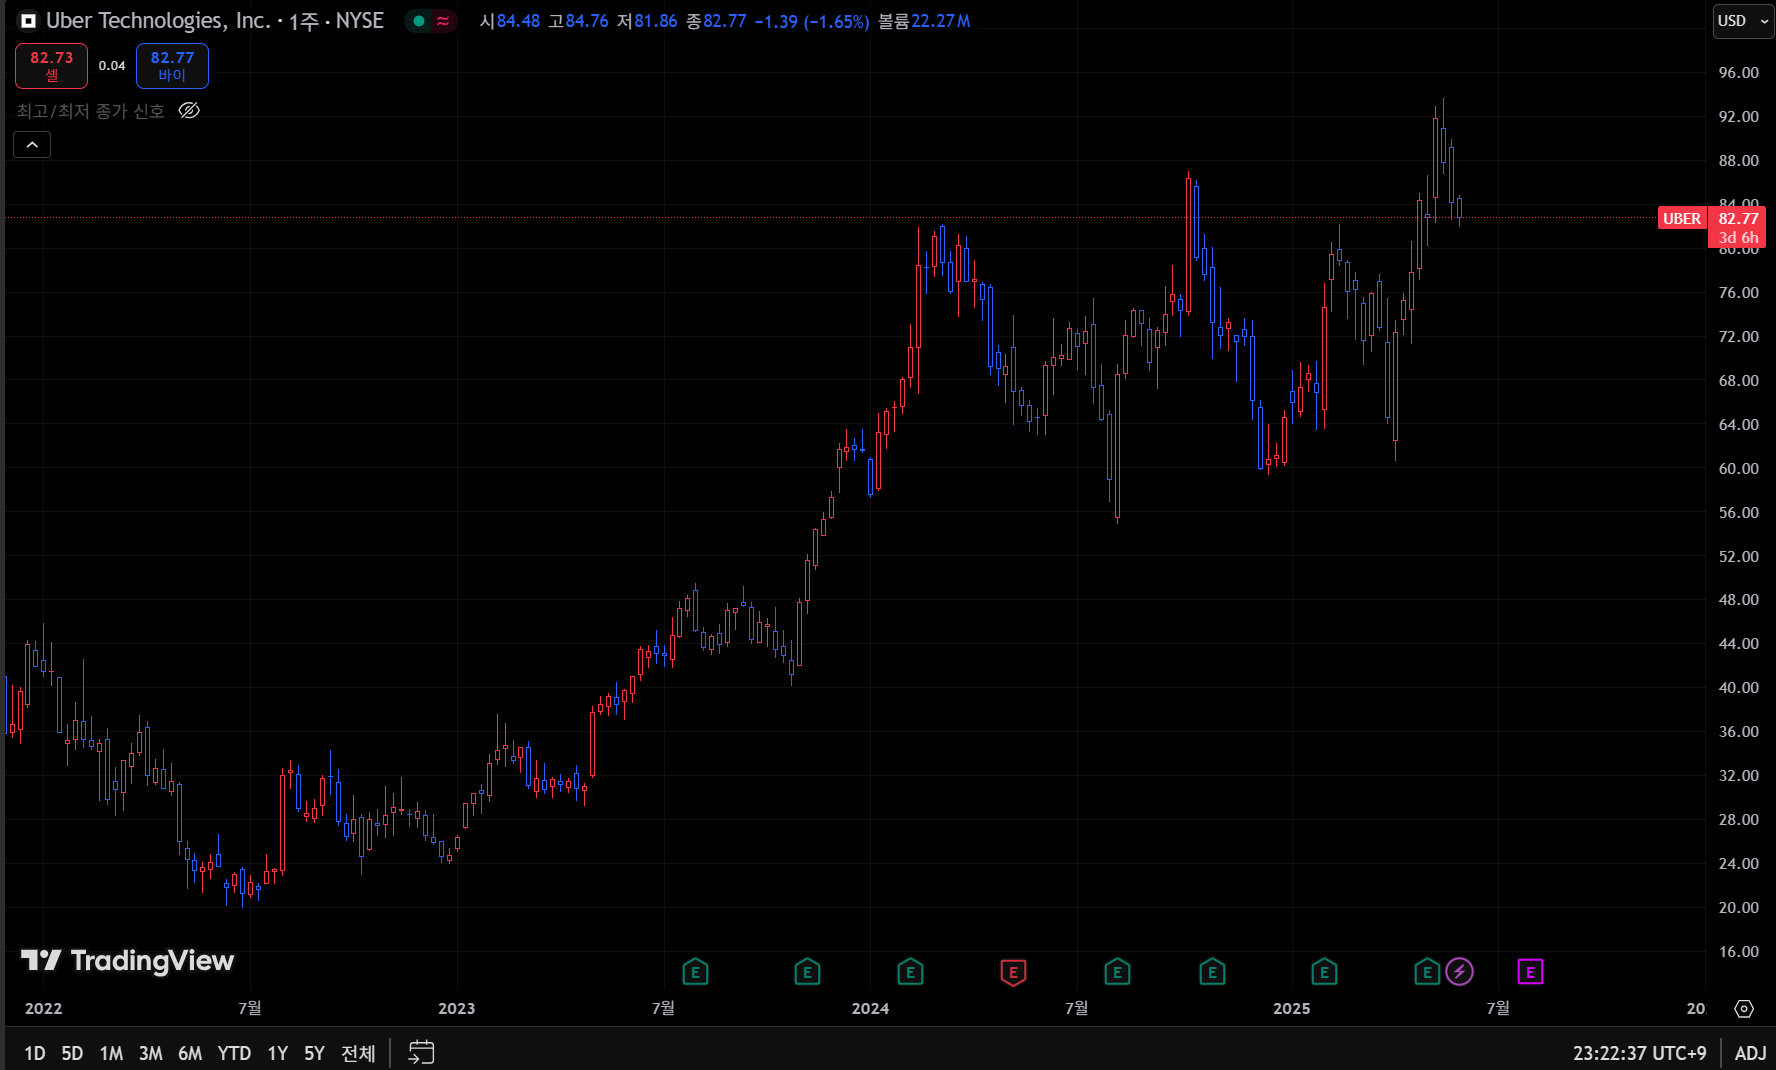
Task: Click the UBER red price label
Action: pyautogui.click(x=1682, y=218)
